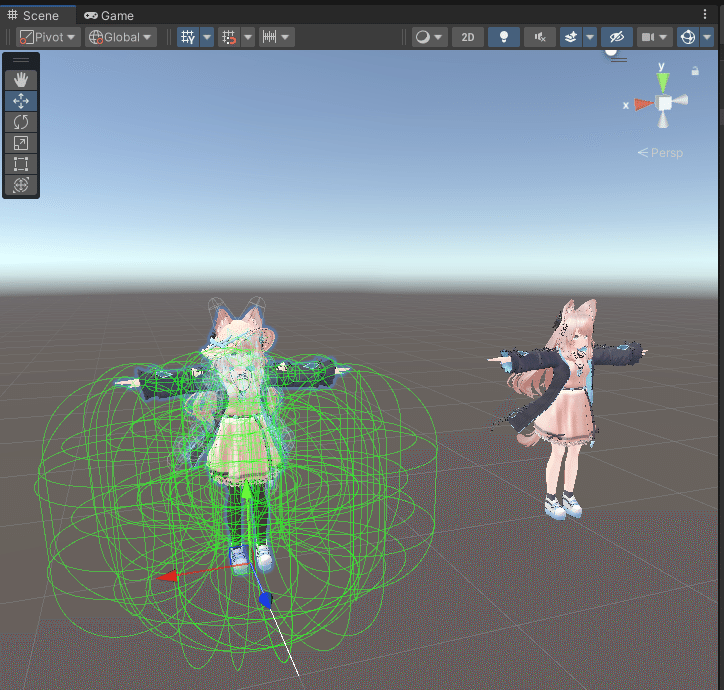This screenshot has width=724, height=690.
Task: Open grid axis options dropdown arrow
Action: (x=207, y=37)
